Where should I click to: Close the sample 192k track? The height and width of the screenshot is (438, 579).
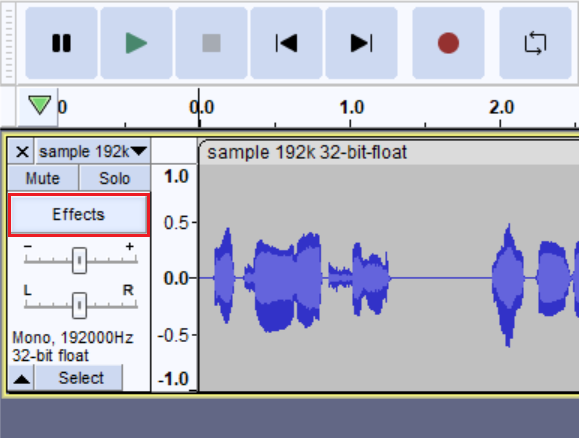(x=22, y=151)
